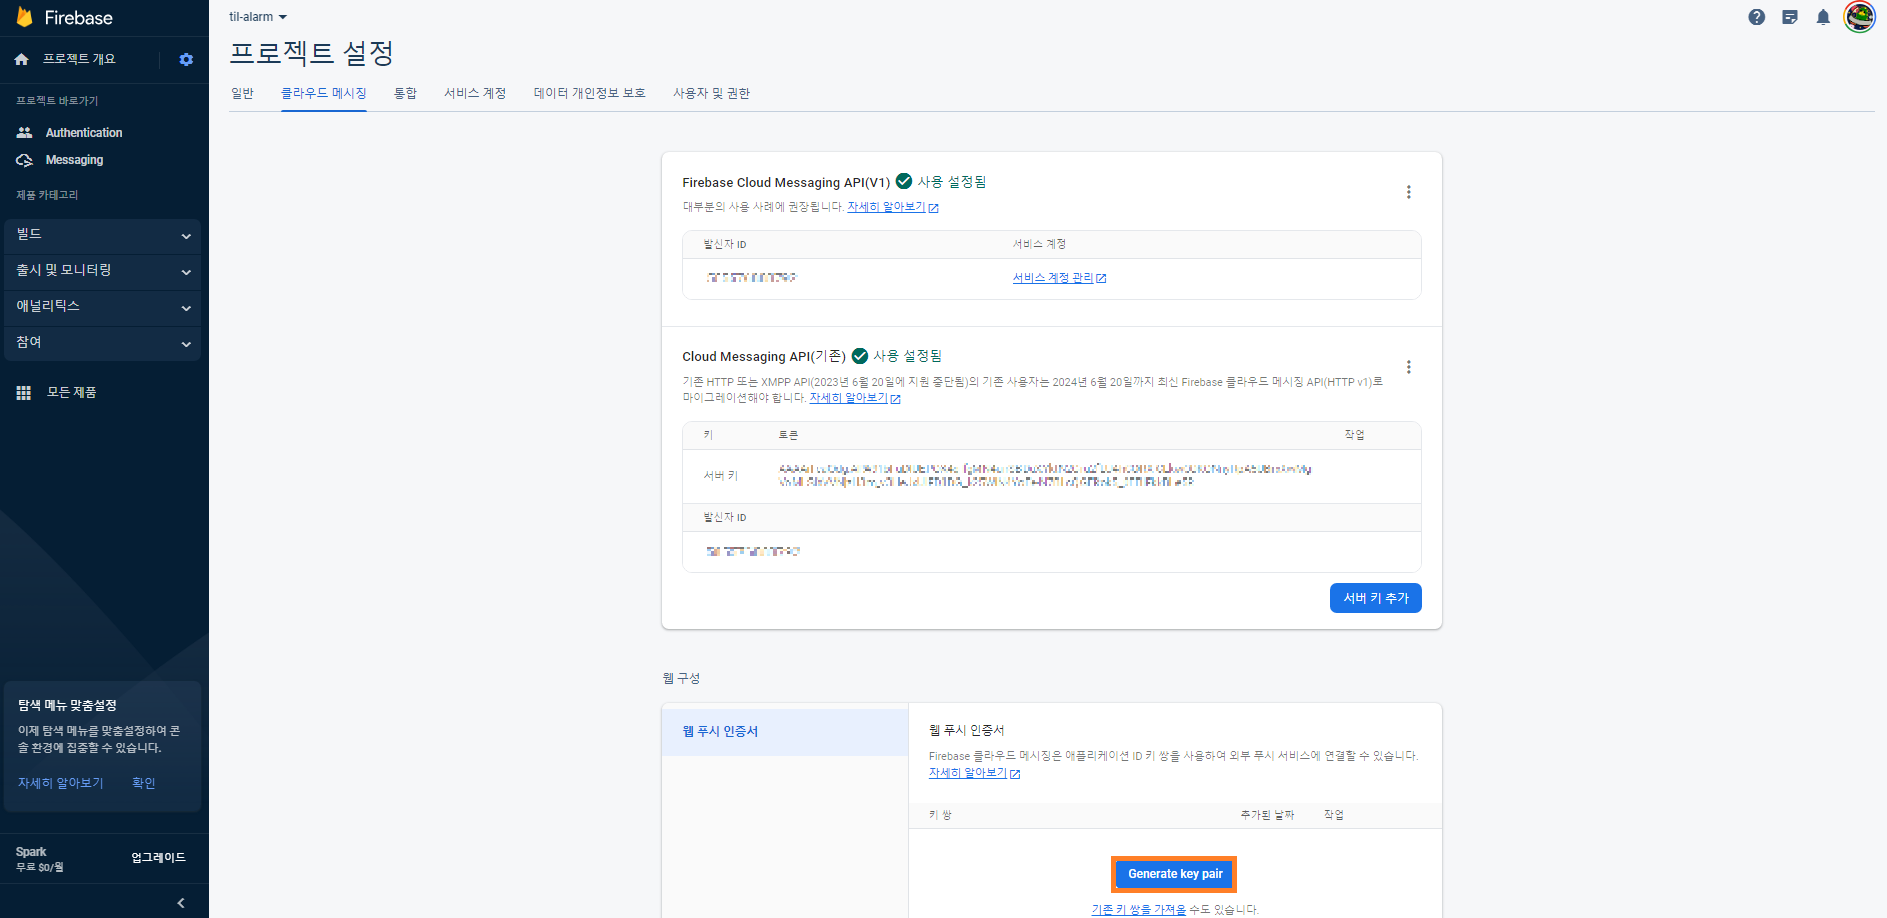Open 자세히 알아보기 link under V1 API
Screen dimensions: 1887x918
click(892, 207)
